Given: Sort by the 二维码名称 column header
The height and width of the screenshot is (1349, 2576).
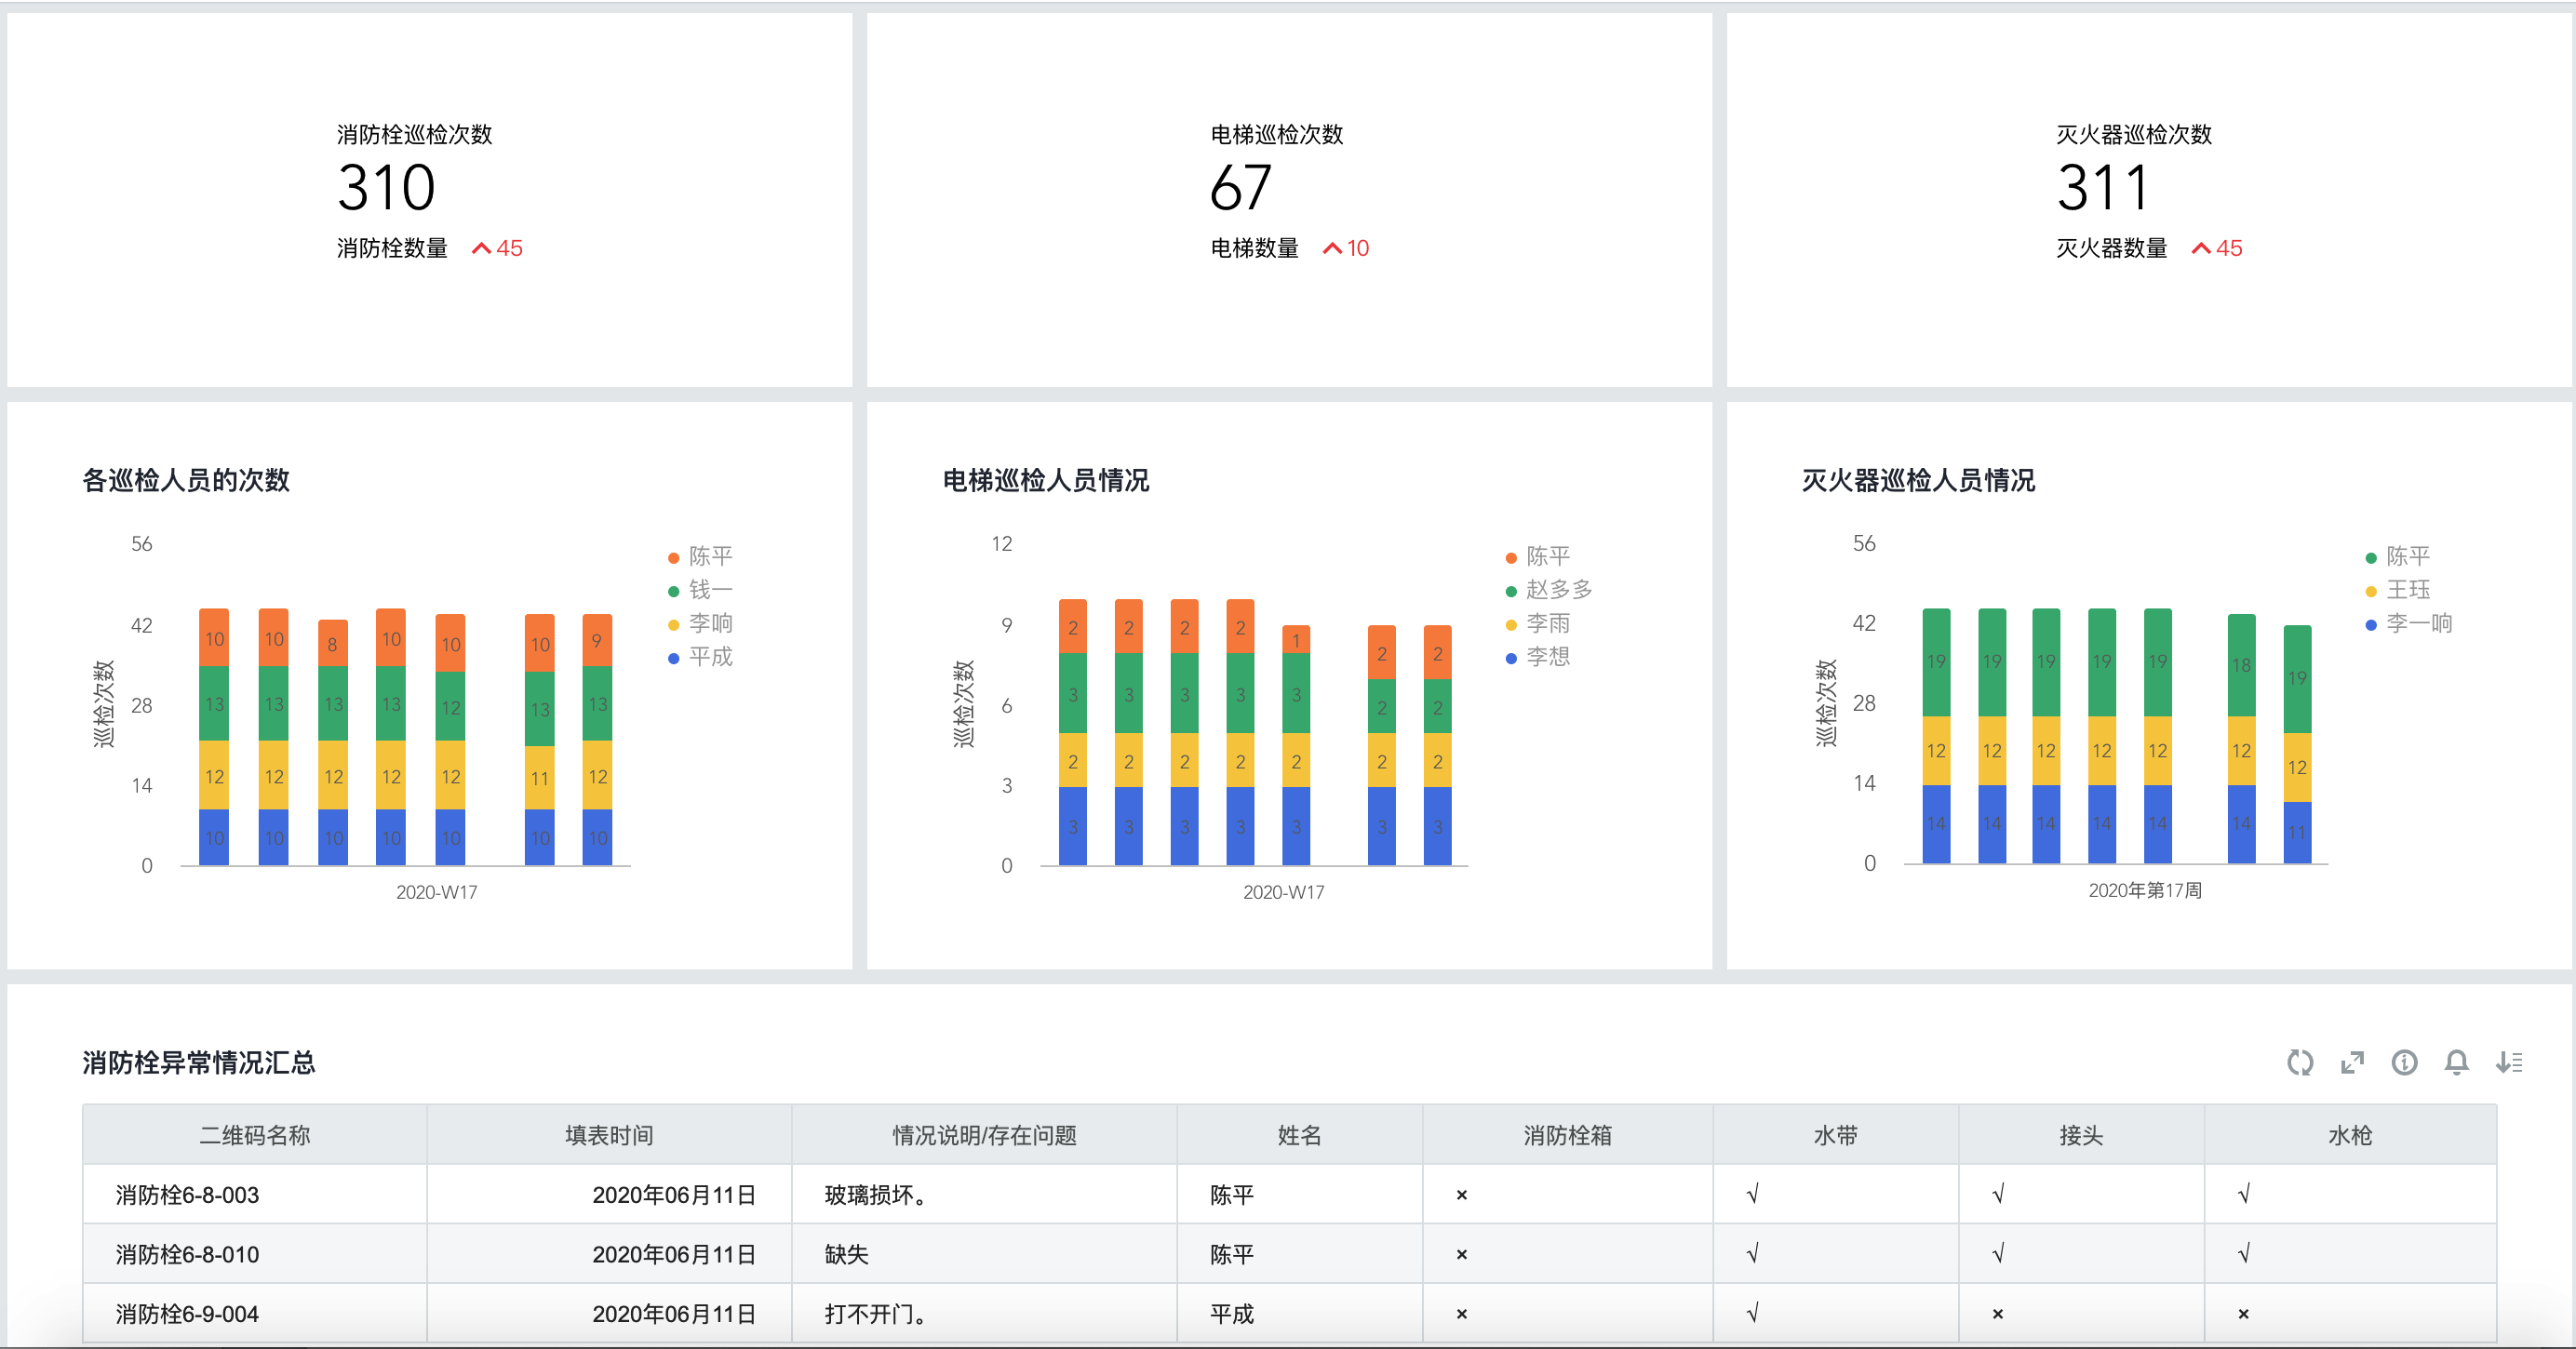Looking at the screenshot, I should 255,1135.
